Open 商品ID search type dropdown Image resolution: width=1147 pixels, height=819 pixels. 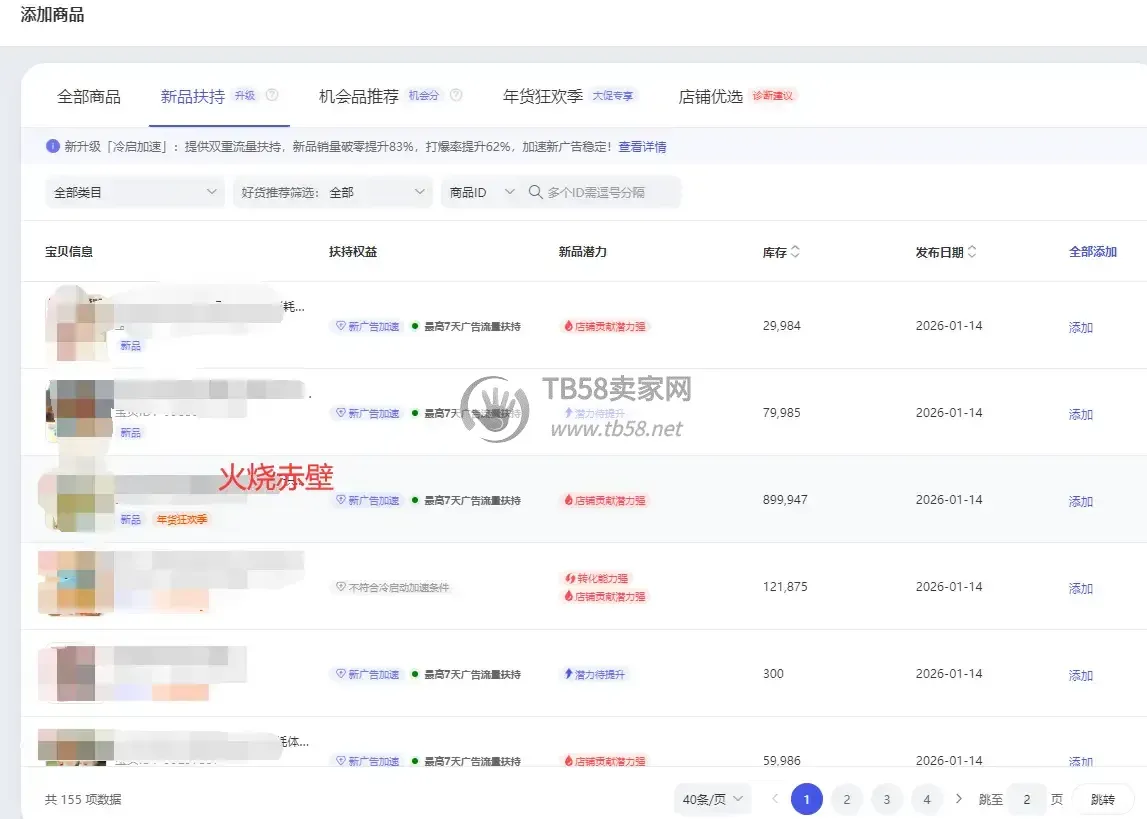(x=481, y=192)
